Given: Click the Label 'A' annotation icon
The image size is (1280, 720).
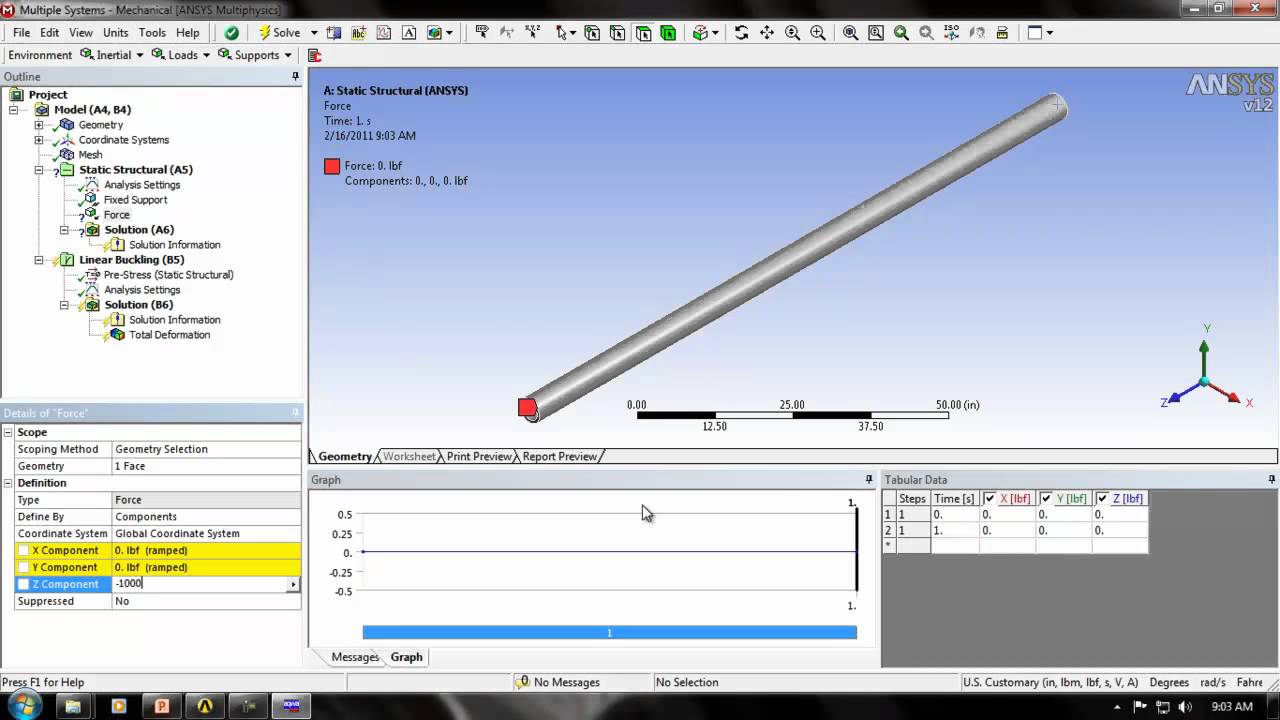Looking at the screenshot, I should 409,32.
